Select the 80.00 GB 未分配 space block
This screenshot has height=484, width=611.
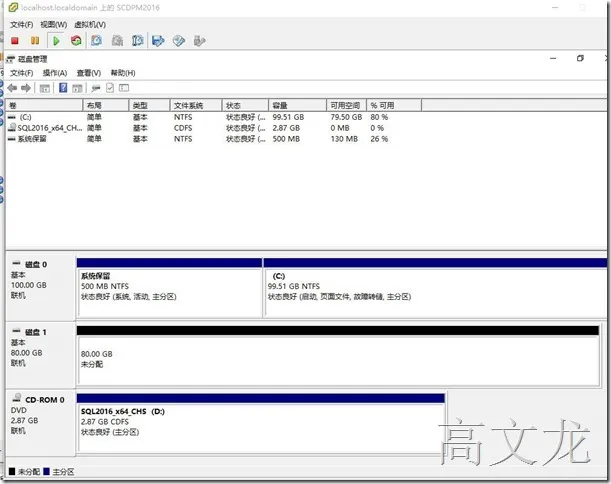point(338,355)
